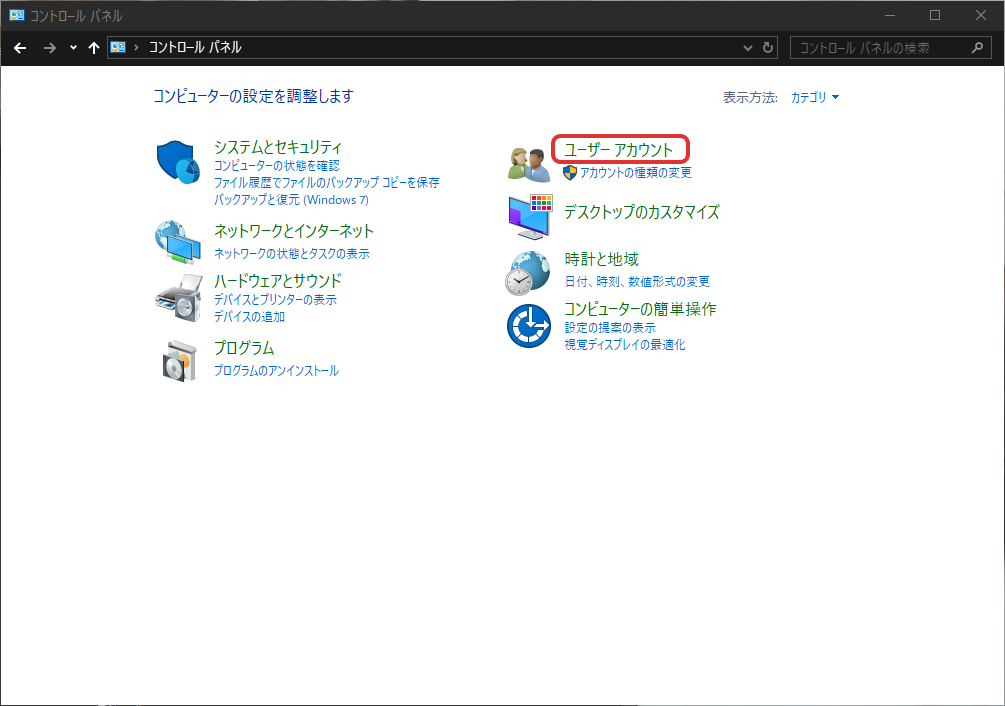Click the Hardware and Sound printer icon

pyautogui.click(x=179, y=298)
